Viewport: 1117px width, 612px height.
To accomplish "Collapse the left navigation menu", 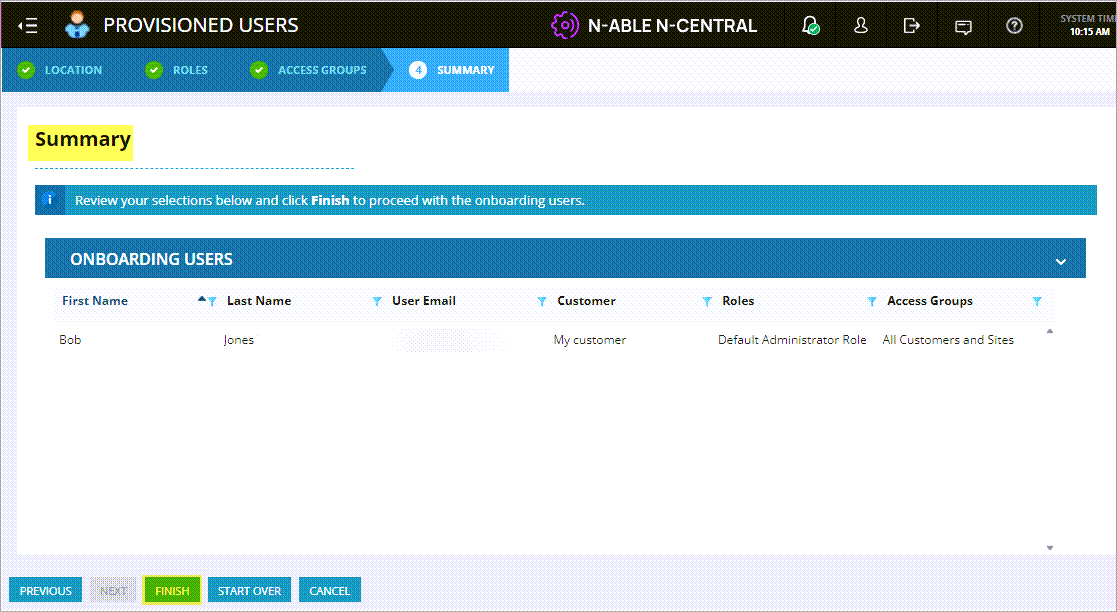I will pos(29,25).
